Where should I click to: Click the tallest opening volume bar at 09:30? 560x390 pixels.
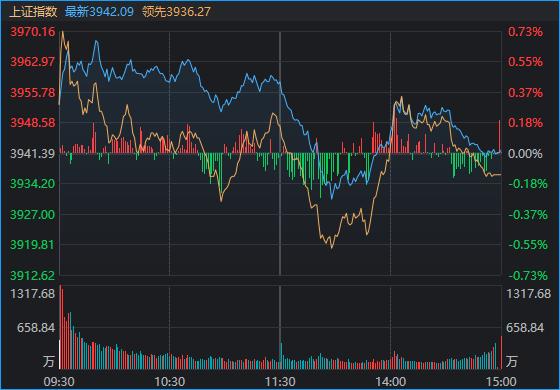pos(60,327)
